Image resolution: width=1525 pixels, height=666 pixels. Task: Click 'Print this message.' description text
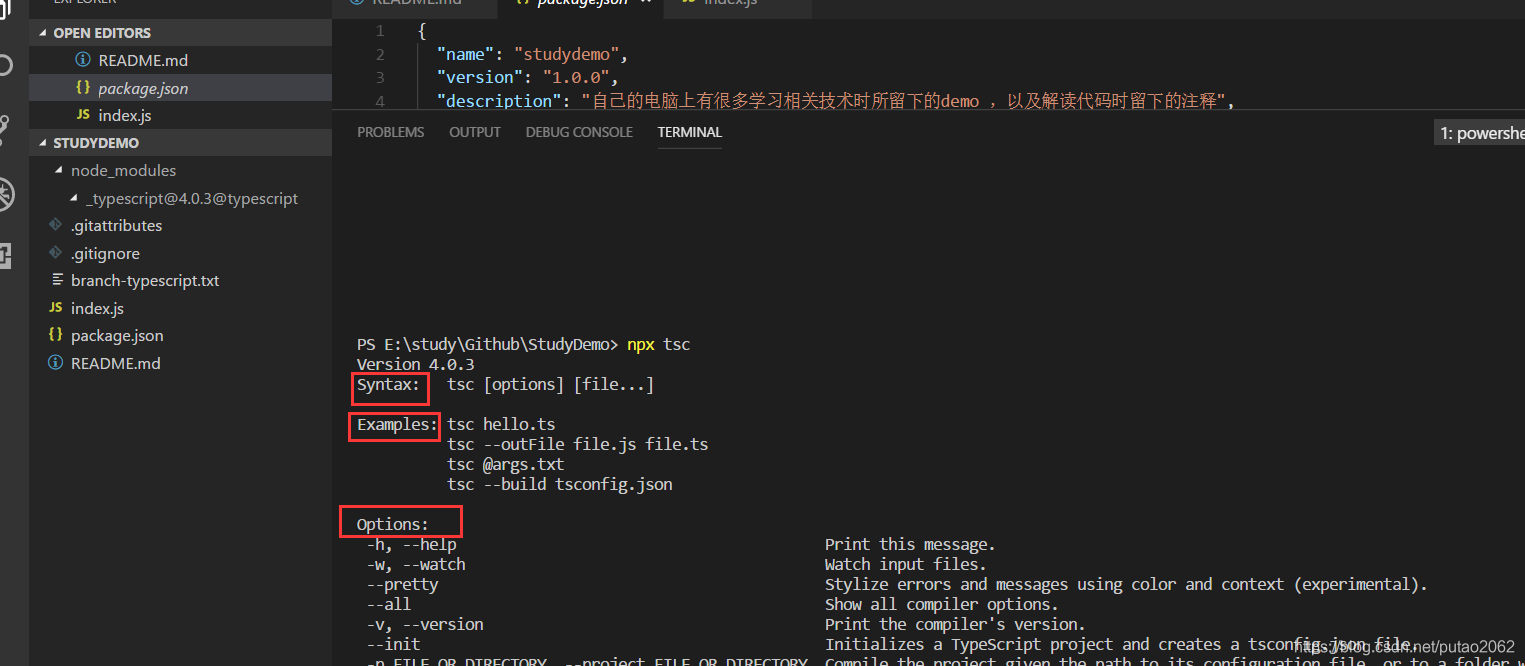point(910,545)
